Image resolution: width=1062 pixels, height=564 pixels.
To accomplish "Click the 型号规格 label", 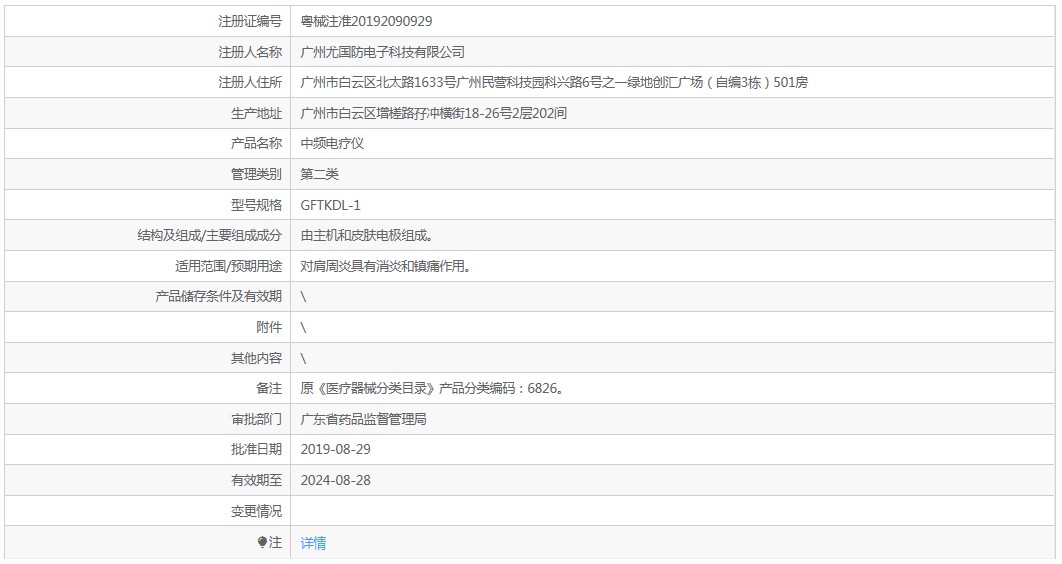I will click(256, 205).
